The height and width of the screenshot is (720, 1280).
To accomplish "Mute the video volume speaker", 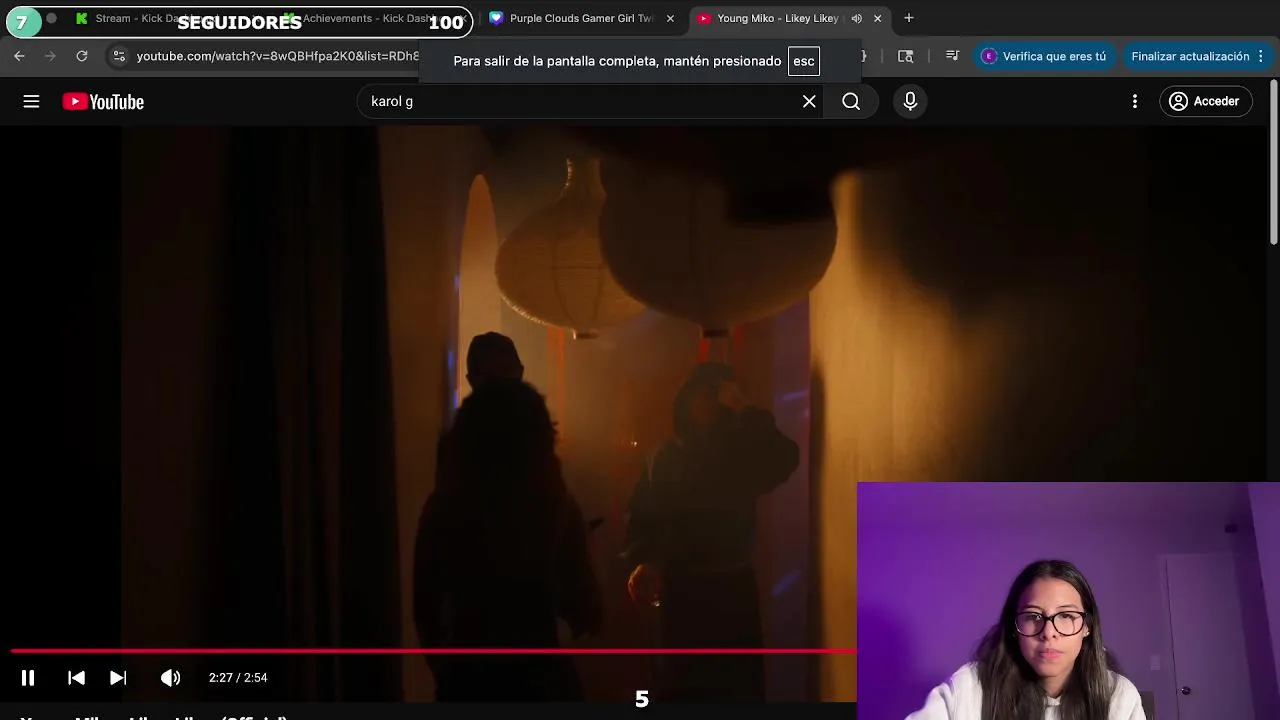I will coord(171,678).
